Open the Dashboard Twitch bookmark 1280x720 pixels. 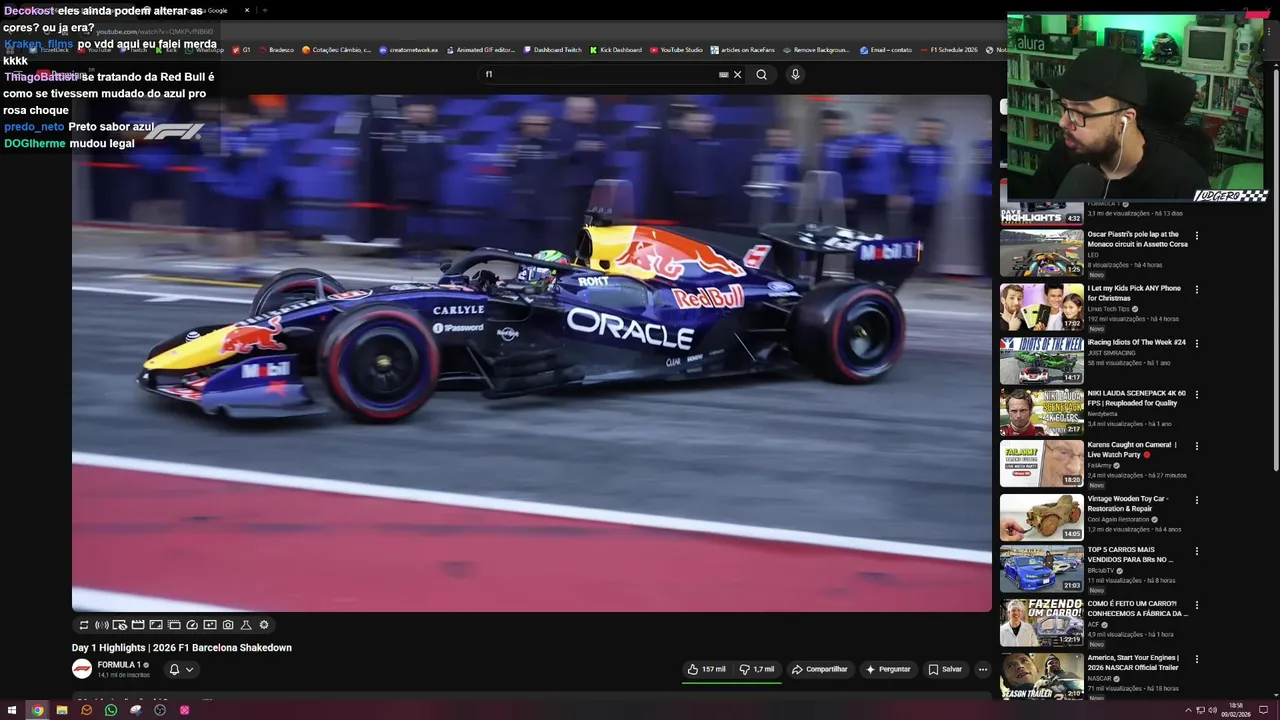coord(552,50)
